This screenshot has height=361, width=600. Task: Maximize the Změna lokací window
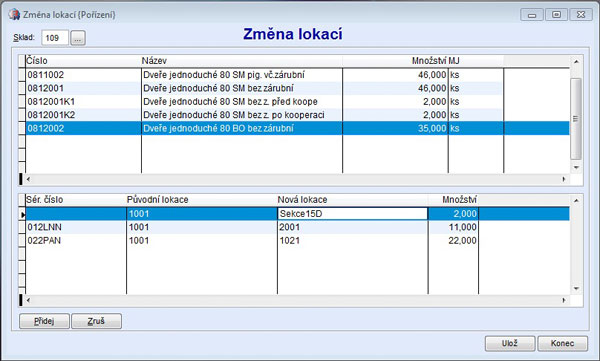(x=556, y=15)
